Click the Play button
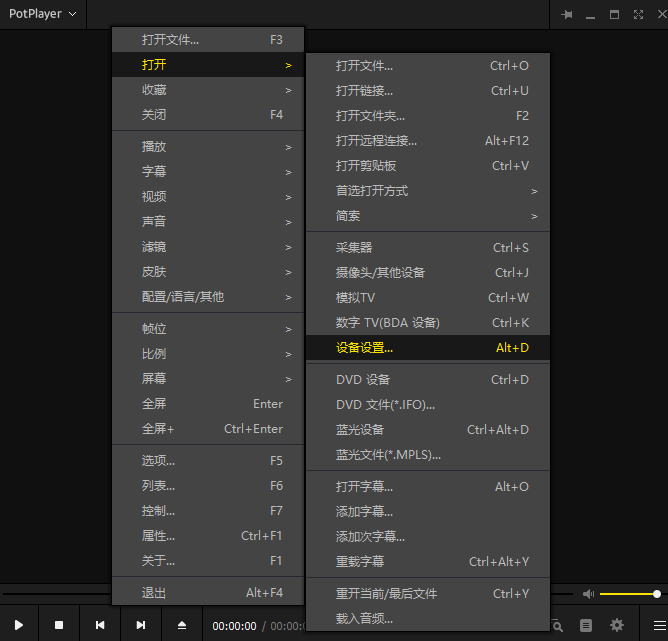This screenshot has width=668, height=641. click(x=19, y=625)
